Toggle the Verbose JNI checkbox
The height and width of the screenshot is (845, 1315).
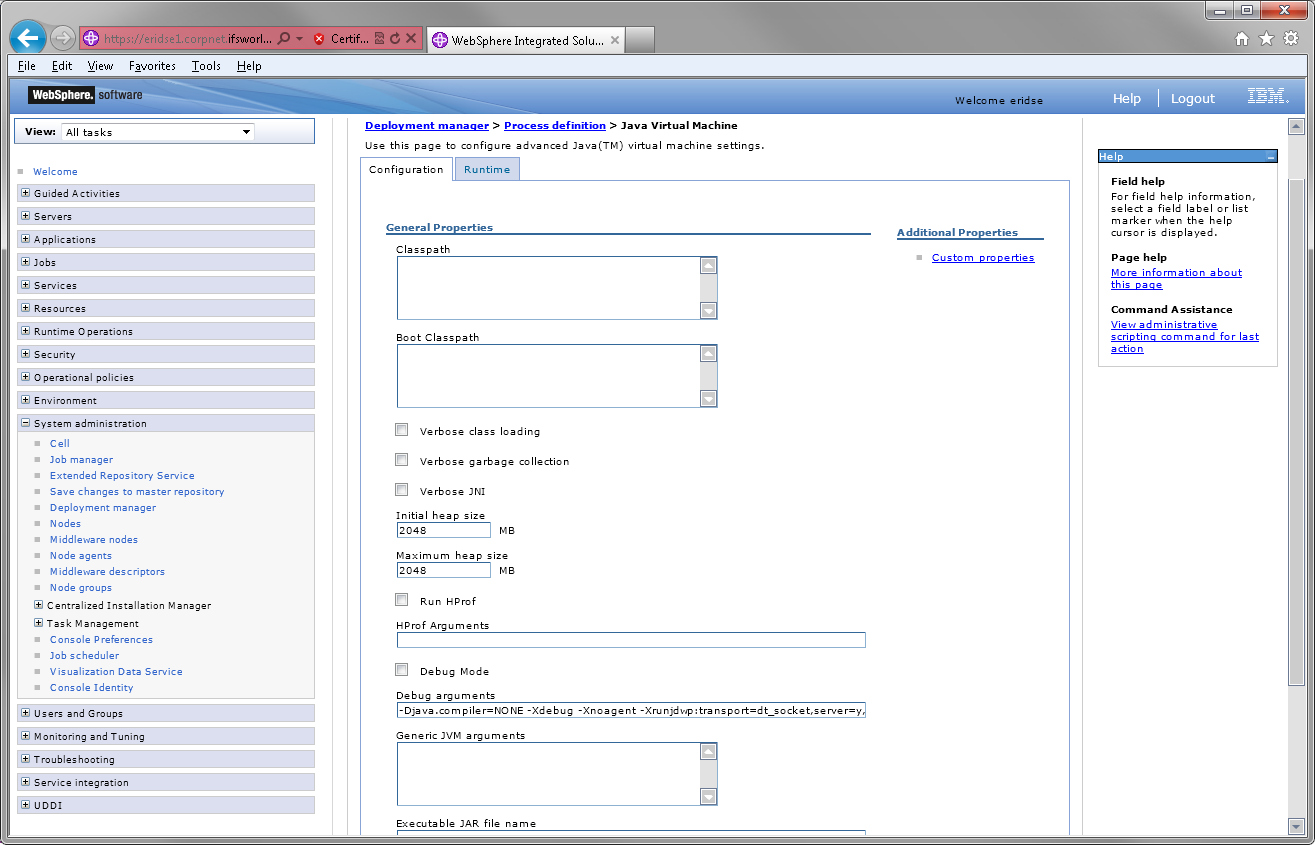point(402,490)
